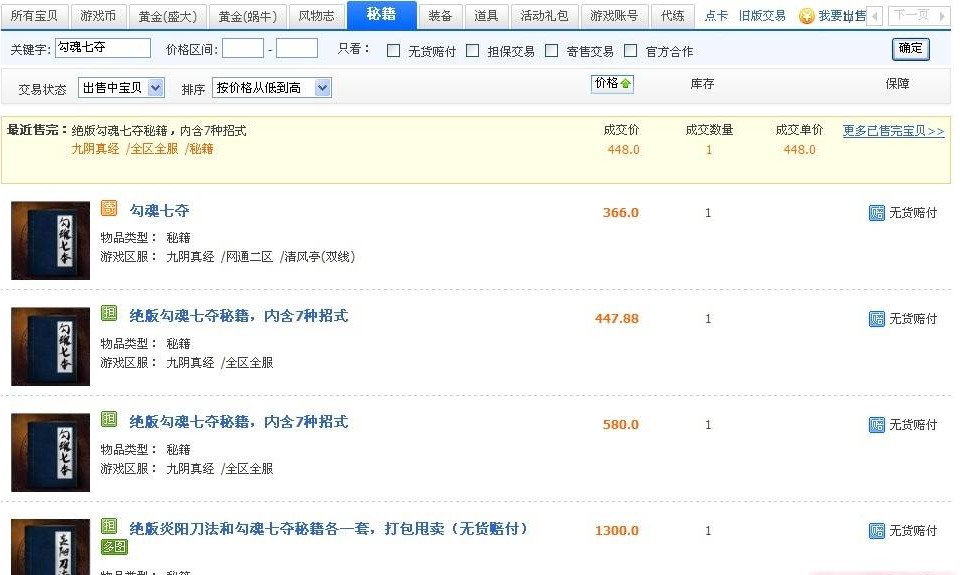Toggle the 官方合作 checkbox
Image resolution: width=964 pixels, height=575 pixels.
point(630,51)
